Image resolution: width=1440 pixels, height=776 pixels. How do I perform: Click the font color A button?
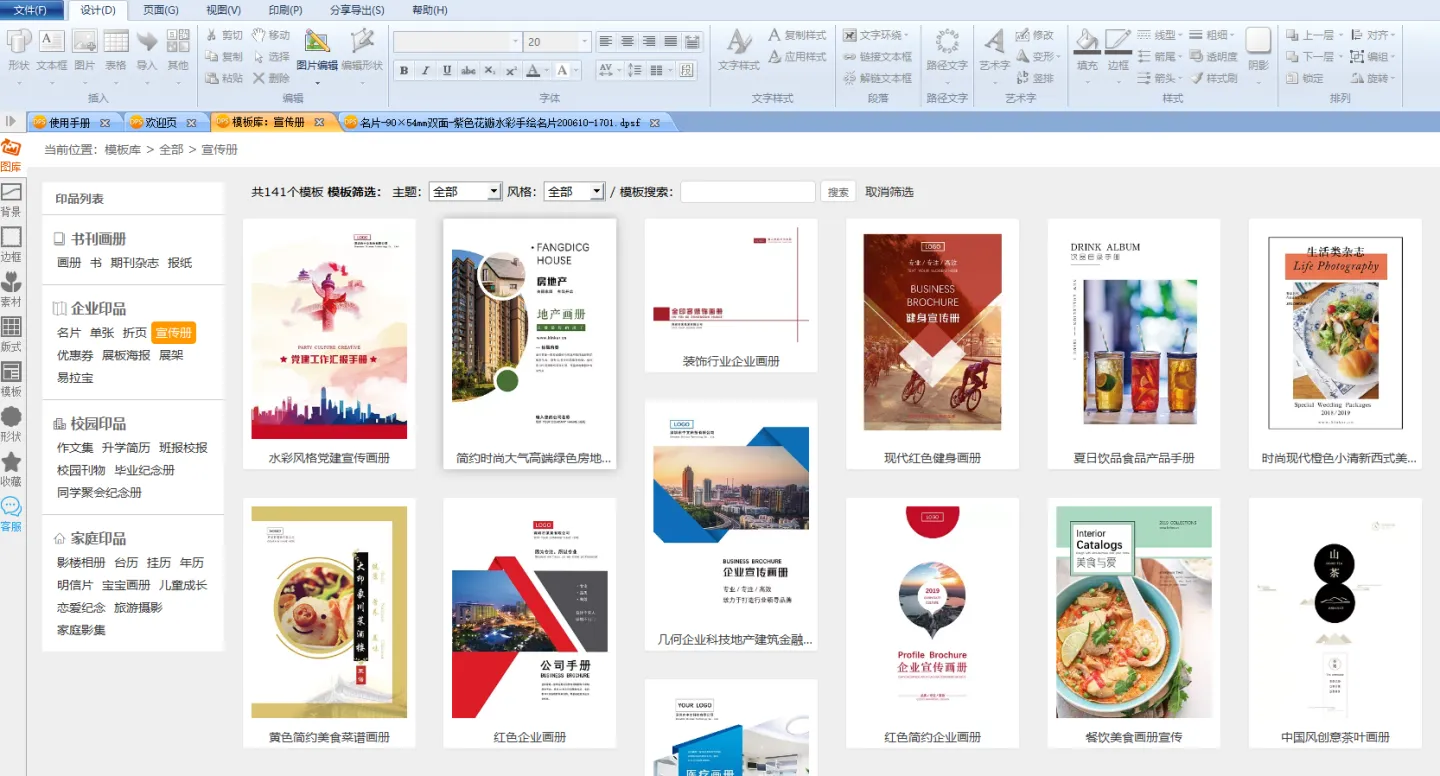point(533,70)
